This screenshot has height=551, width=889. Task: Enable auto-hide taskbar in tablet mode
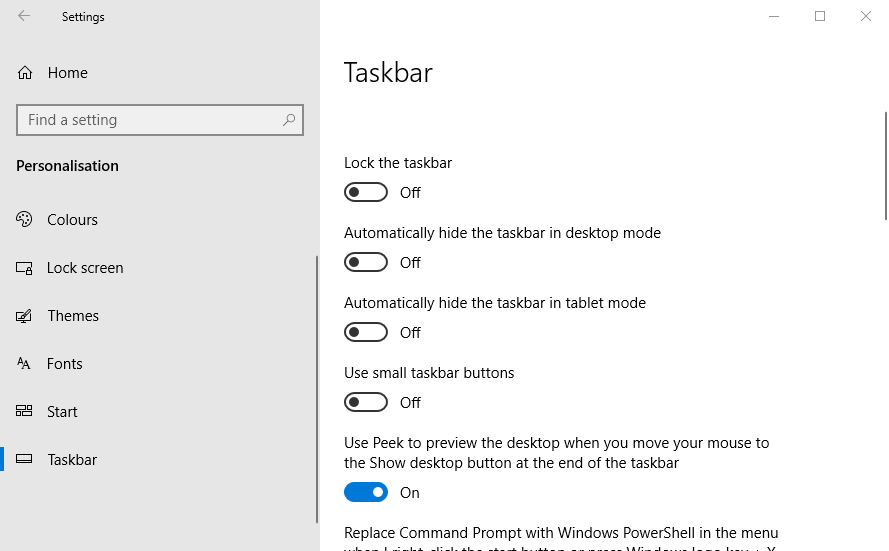[366, 332]
